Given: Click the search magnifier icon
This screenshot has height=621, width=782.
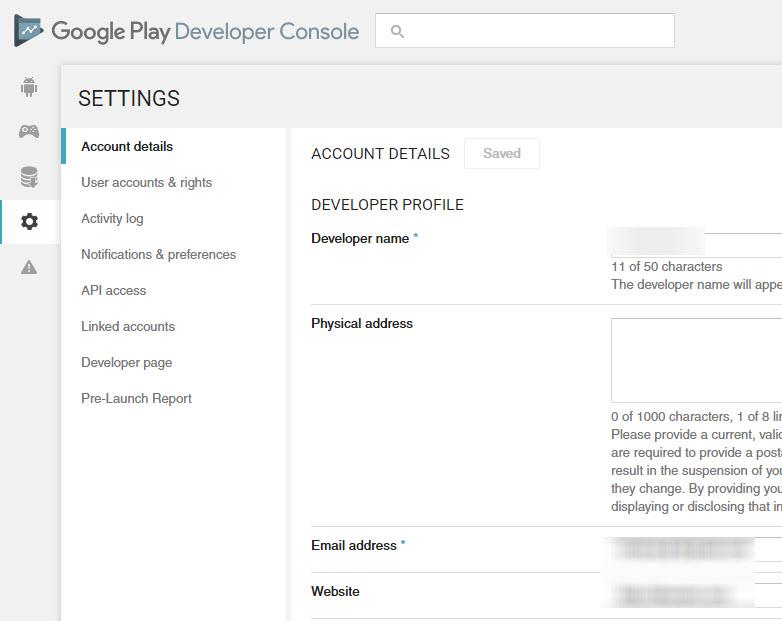Looking at the screenshot, I should (397, 31).
